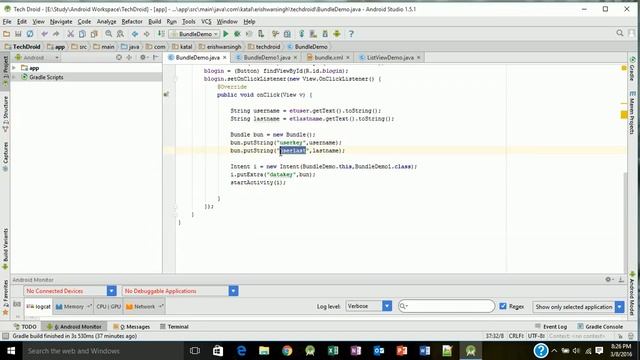640x360 pixels.
Task: Open the Verbose log level dropdown
Action: click(x=369, y=306)
